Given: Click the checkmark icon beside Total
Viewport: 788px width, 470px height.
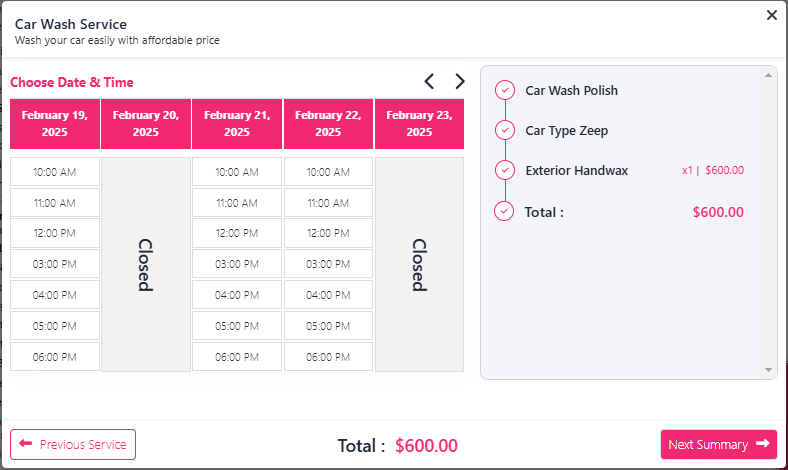Looking at the screenshot, I should coord(504,212).
